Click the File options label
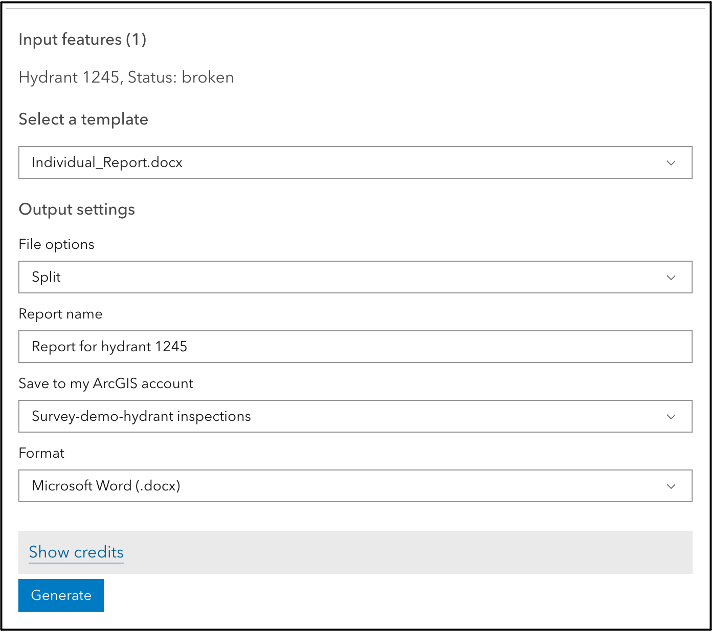The image size is (712, 632). pos(56,244)
